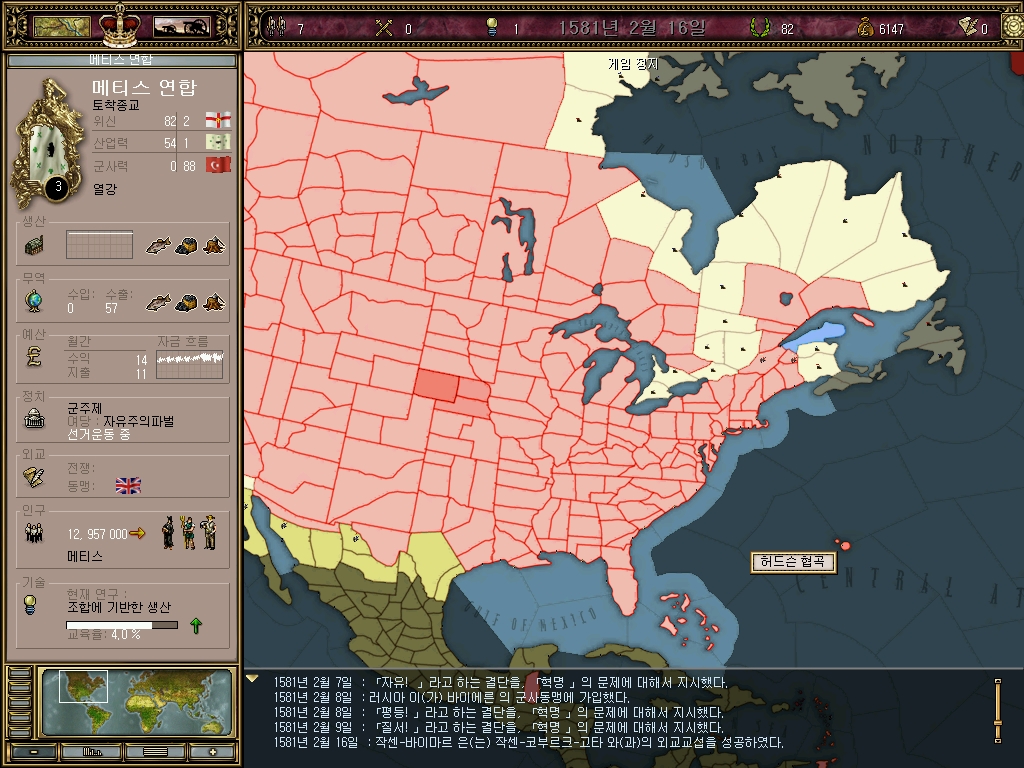Image resolution: width=1024 pixels, height=768 pixels.
Task: Click the orange population growth arrow
Action: click(x=137, y=534)
